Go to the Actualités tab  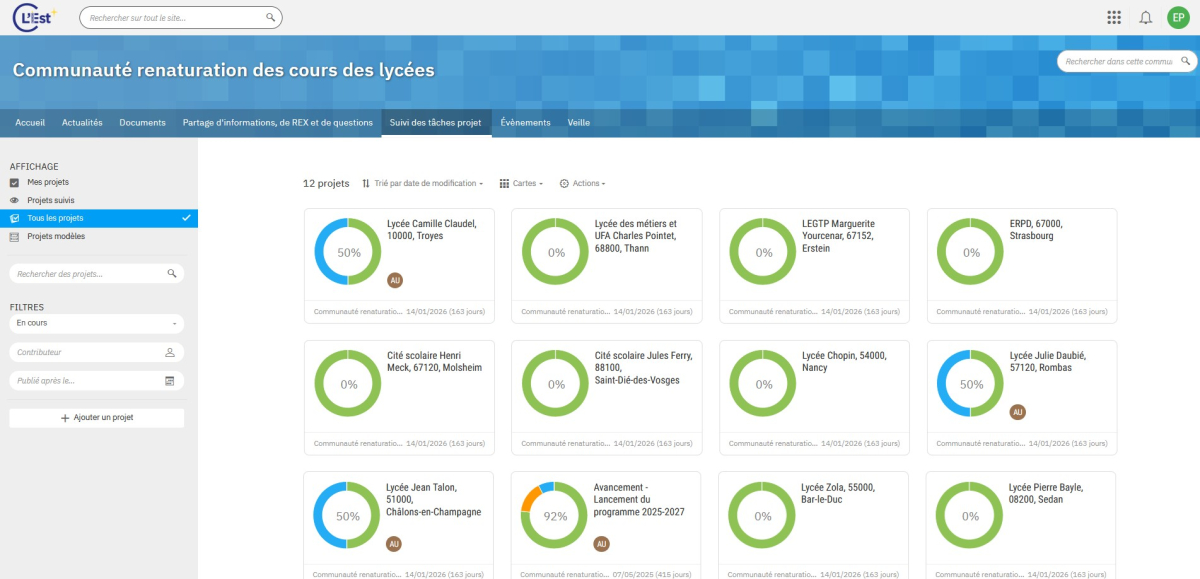pyautogui.click(x=82, y=122)
